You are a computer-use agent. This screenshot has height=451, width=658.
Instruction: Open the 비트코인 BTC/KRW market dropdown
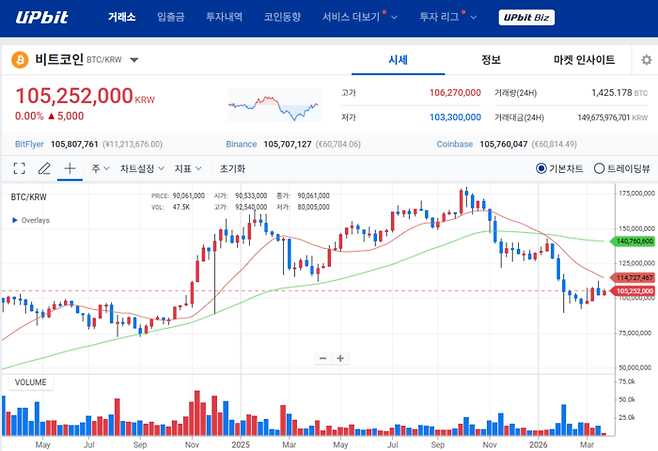(134, 60)
